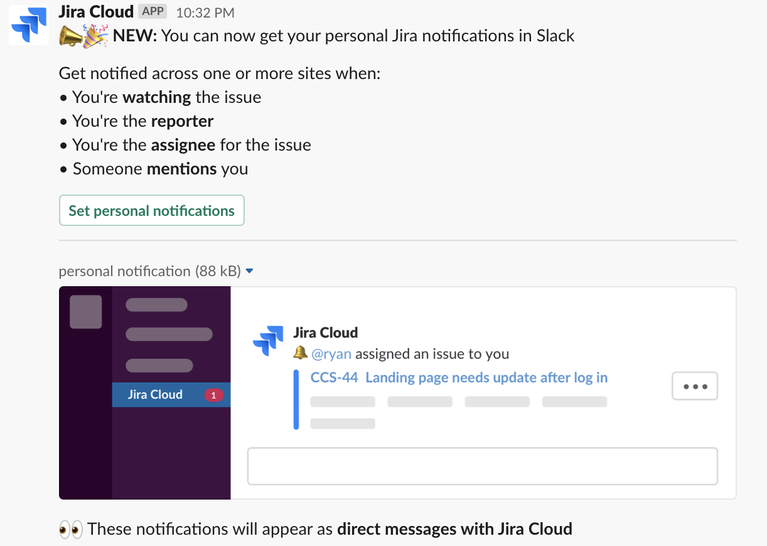The width and height of the screenshot is (767, 546).
Task: Click the personal notification file label
Action: pos(150,271)
